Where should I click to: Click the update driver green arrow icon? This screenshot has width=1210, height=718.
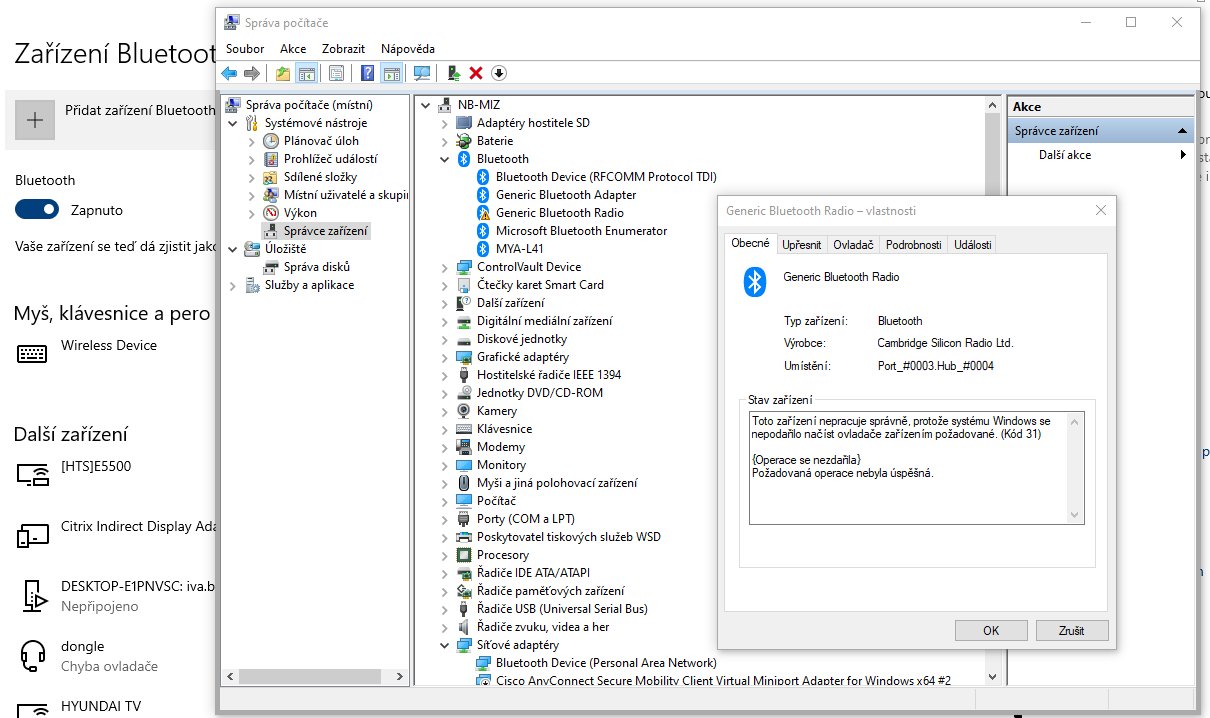coord(454,73)
